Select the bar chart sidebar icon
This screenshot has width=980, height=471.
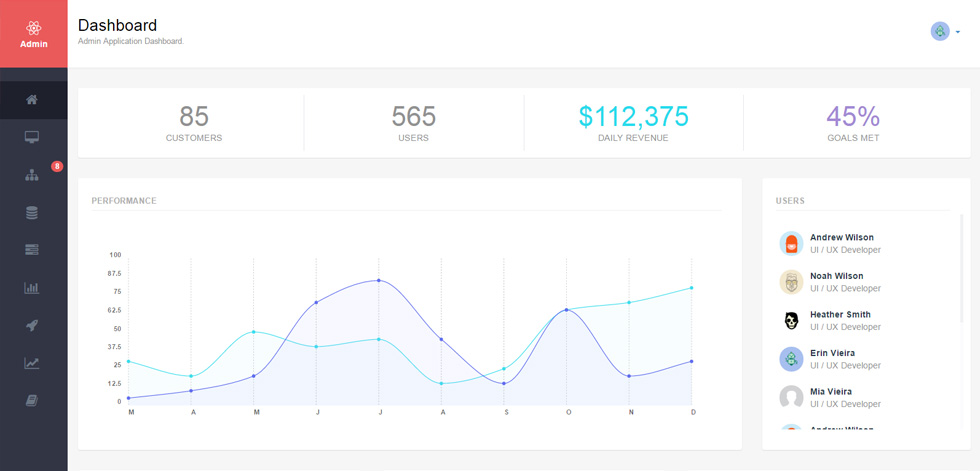(32, 288)
